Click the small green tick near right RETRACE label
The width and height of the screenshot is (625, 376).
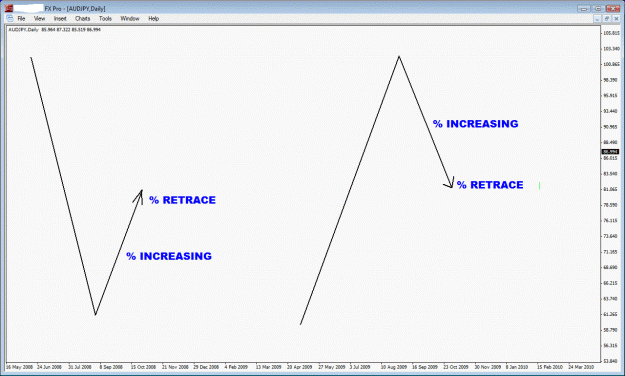[x=539, y=186]
